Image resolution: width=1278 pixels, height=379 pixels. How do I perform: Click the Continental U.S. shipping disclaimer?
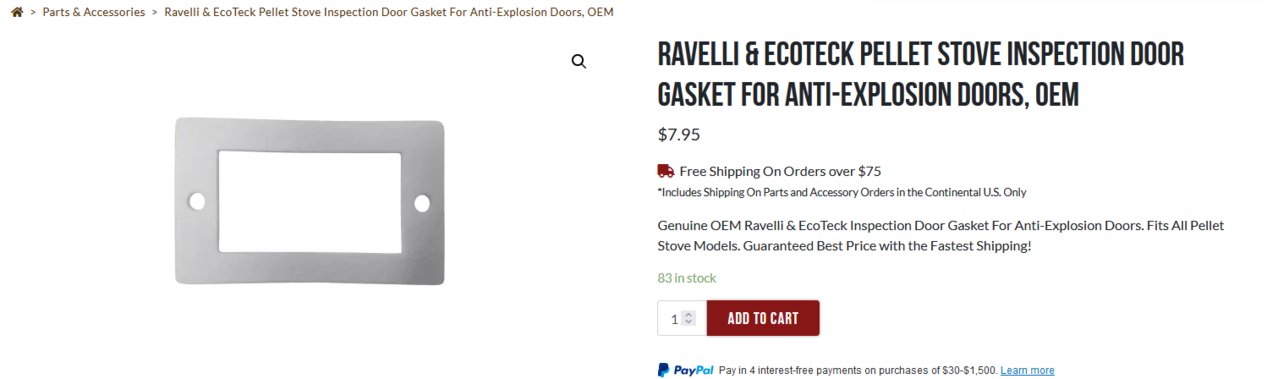point(842,192)
